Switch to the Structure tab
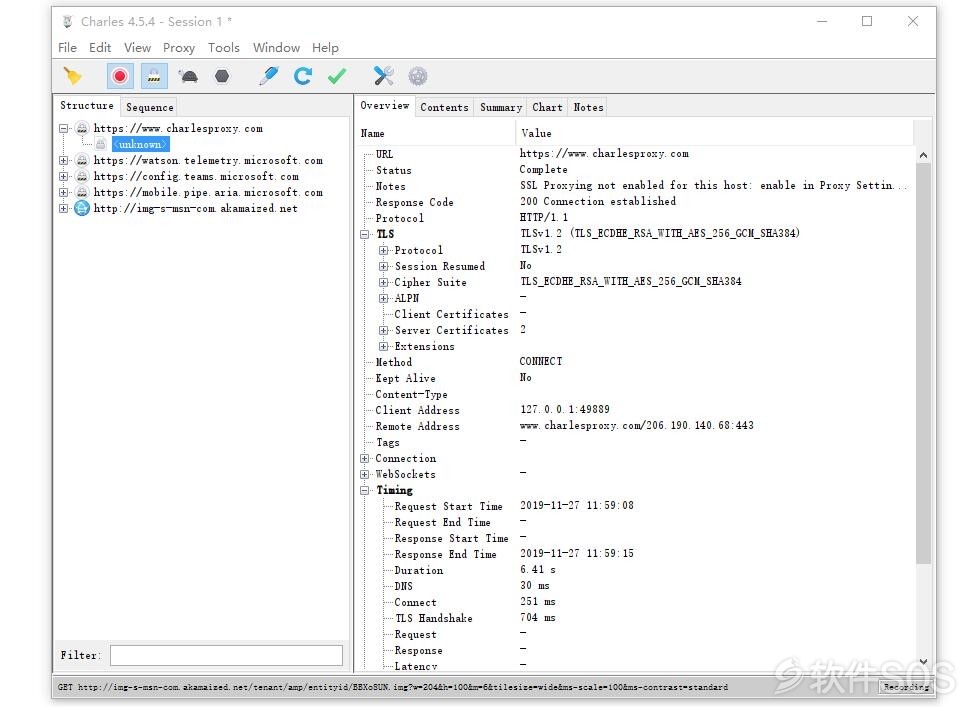The width and height of the screenshot is (970, 707). tap(87, 106)
